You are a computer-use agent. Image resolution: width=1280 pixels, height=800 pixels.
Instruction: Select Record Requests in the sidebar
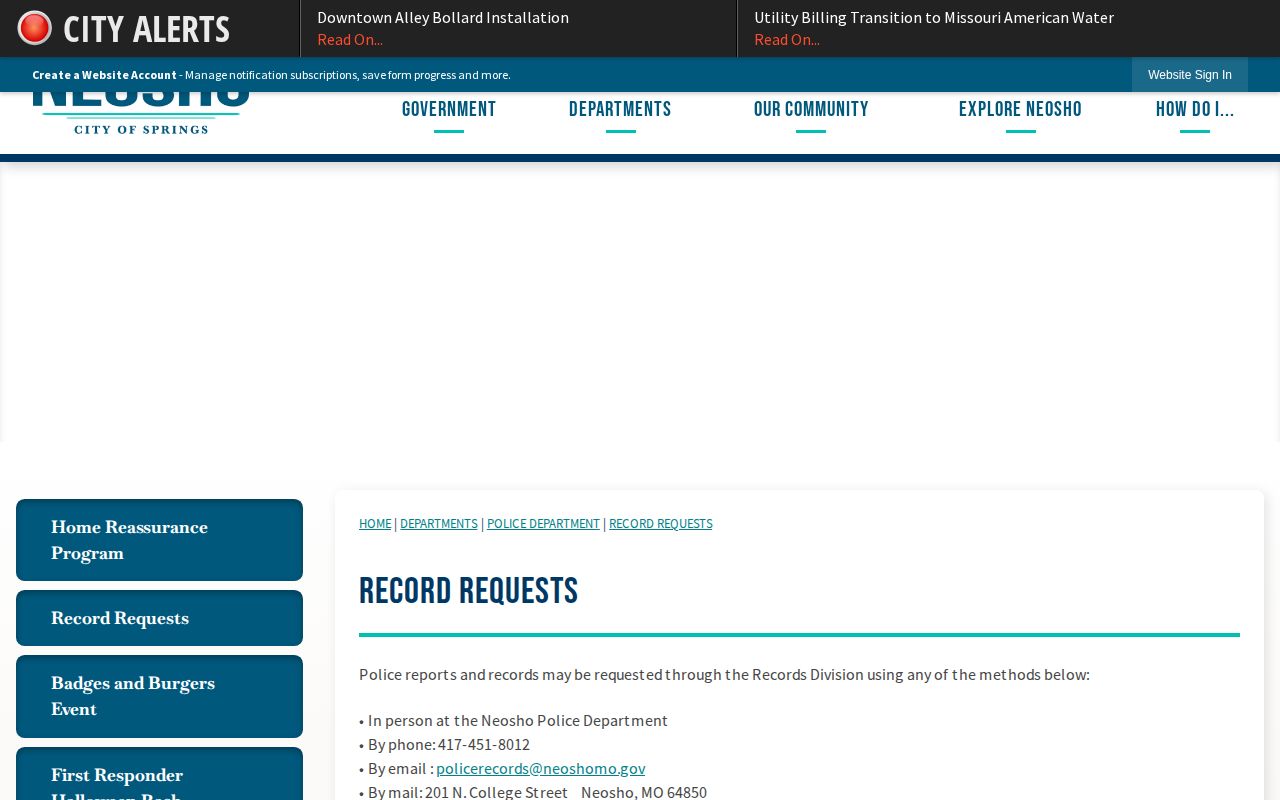tap(159, 618)
